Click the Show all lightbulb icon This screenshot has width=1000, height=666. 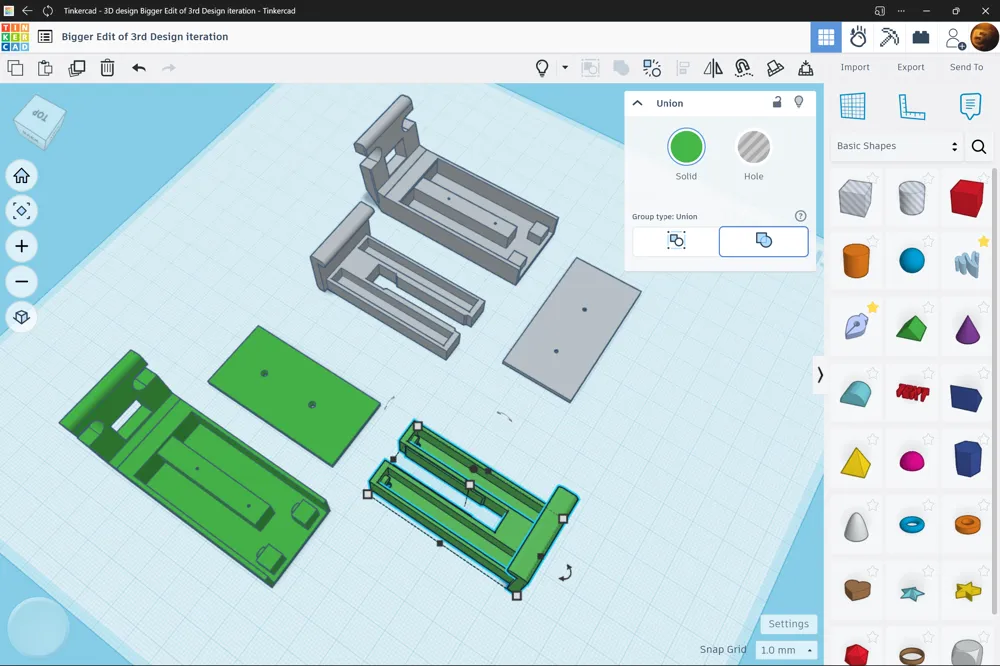click(x=542, y=68)
